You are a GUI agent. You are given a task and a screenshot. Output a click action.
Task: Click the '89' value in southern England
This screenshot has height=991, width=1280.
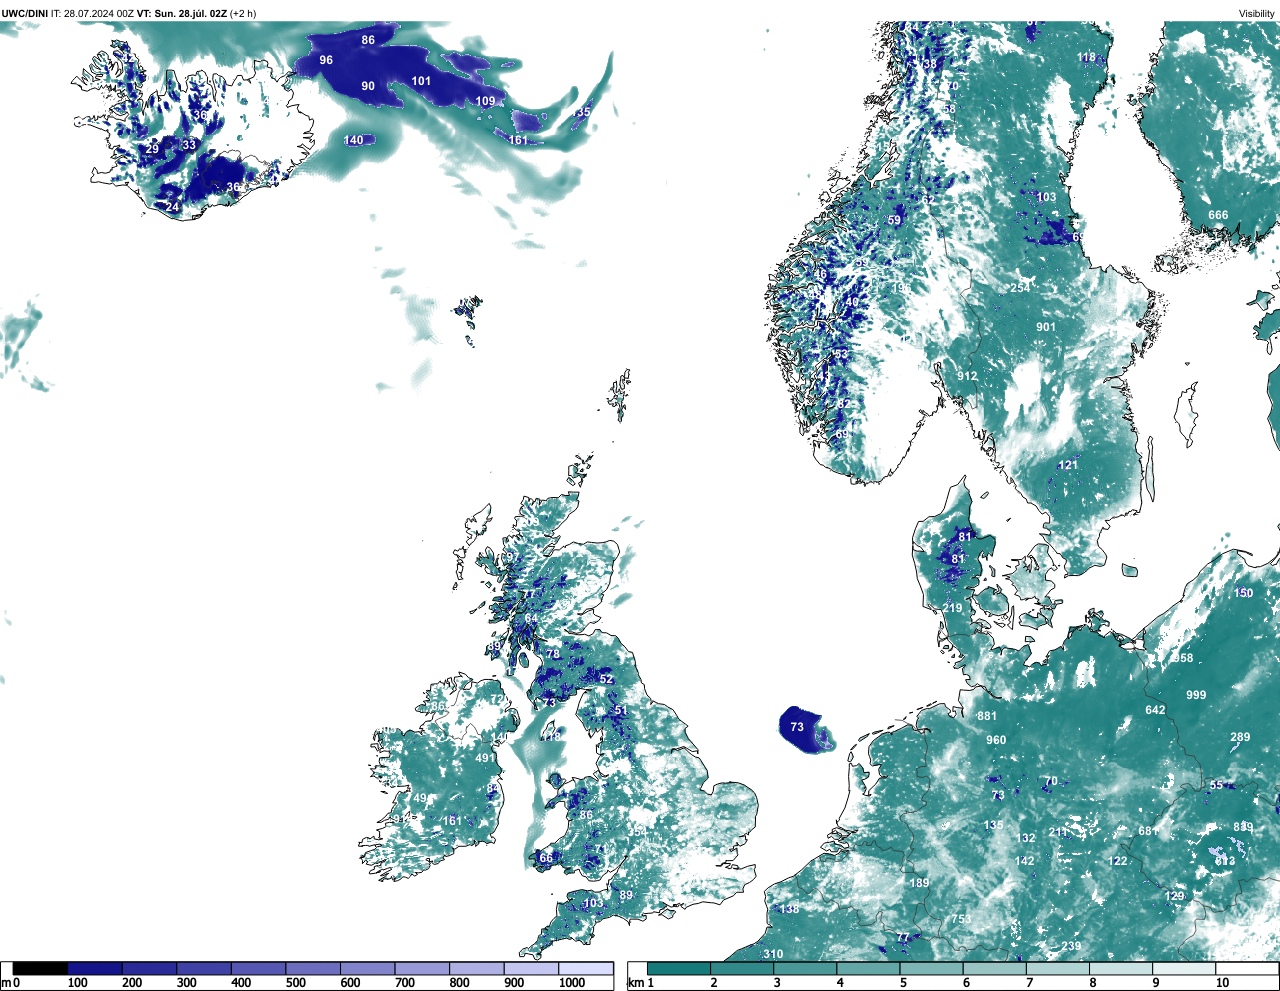626,895
